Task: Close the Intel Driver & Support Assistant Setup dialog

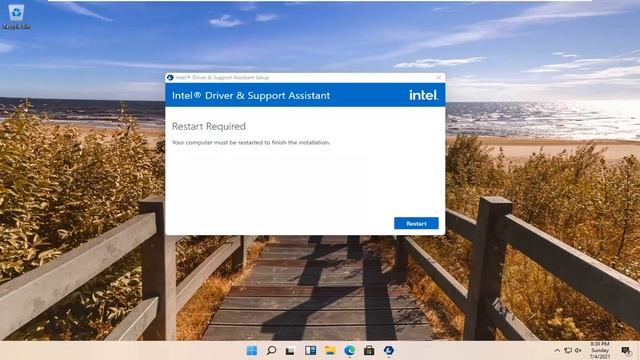Action: (x=438, y=77)
